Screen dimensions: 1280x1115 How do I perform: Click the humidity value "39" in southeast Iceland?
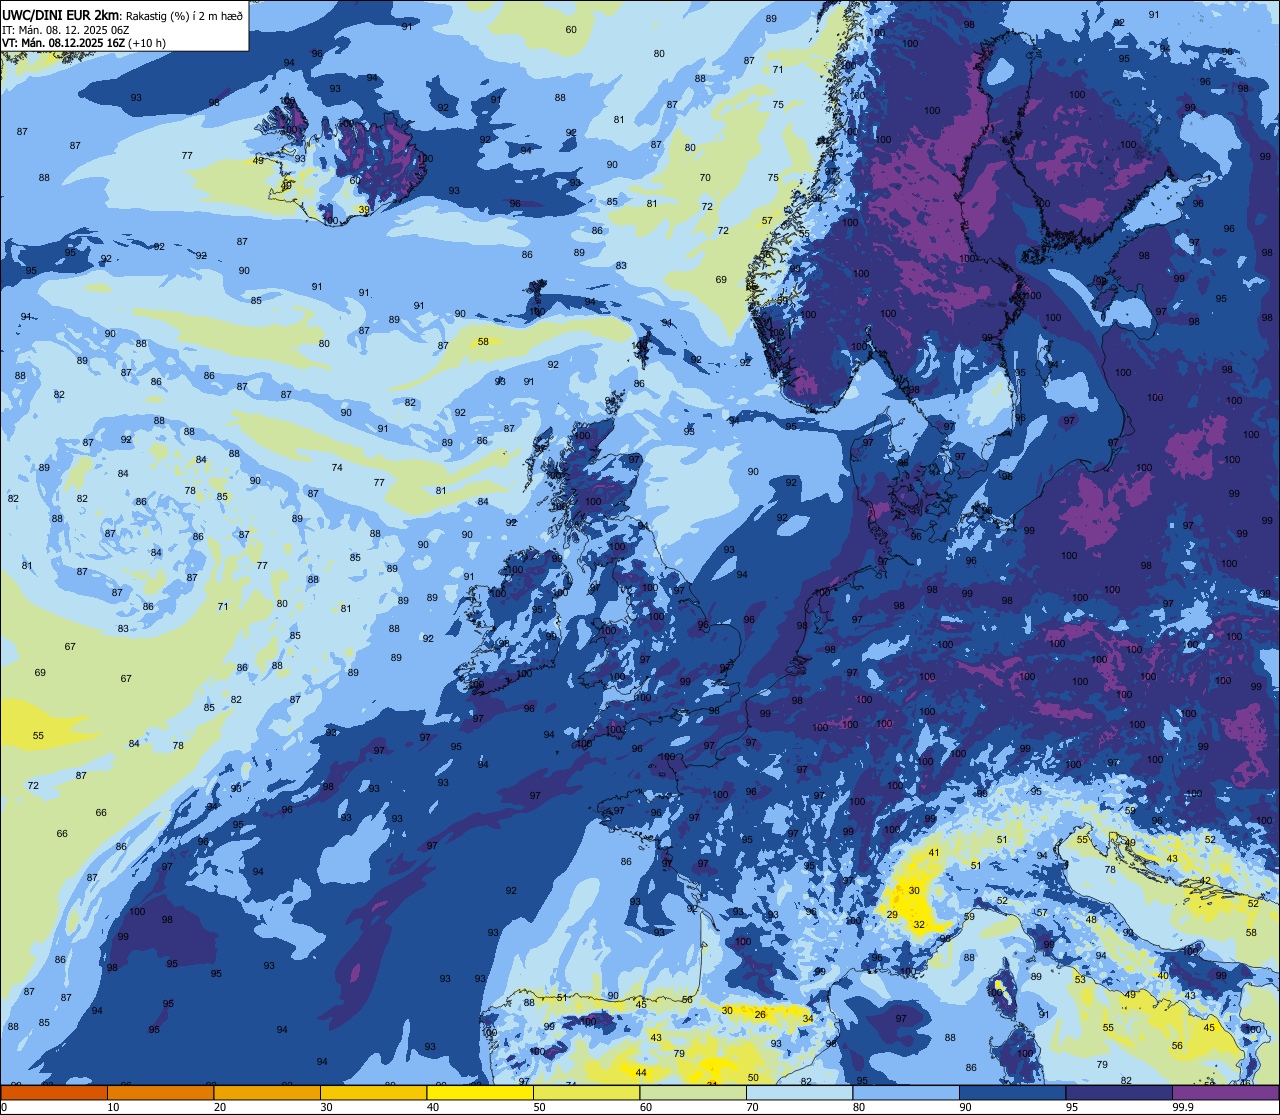point(364,210)
